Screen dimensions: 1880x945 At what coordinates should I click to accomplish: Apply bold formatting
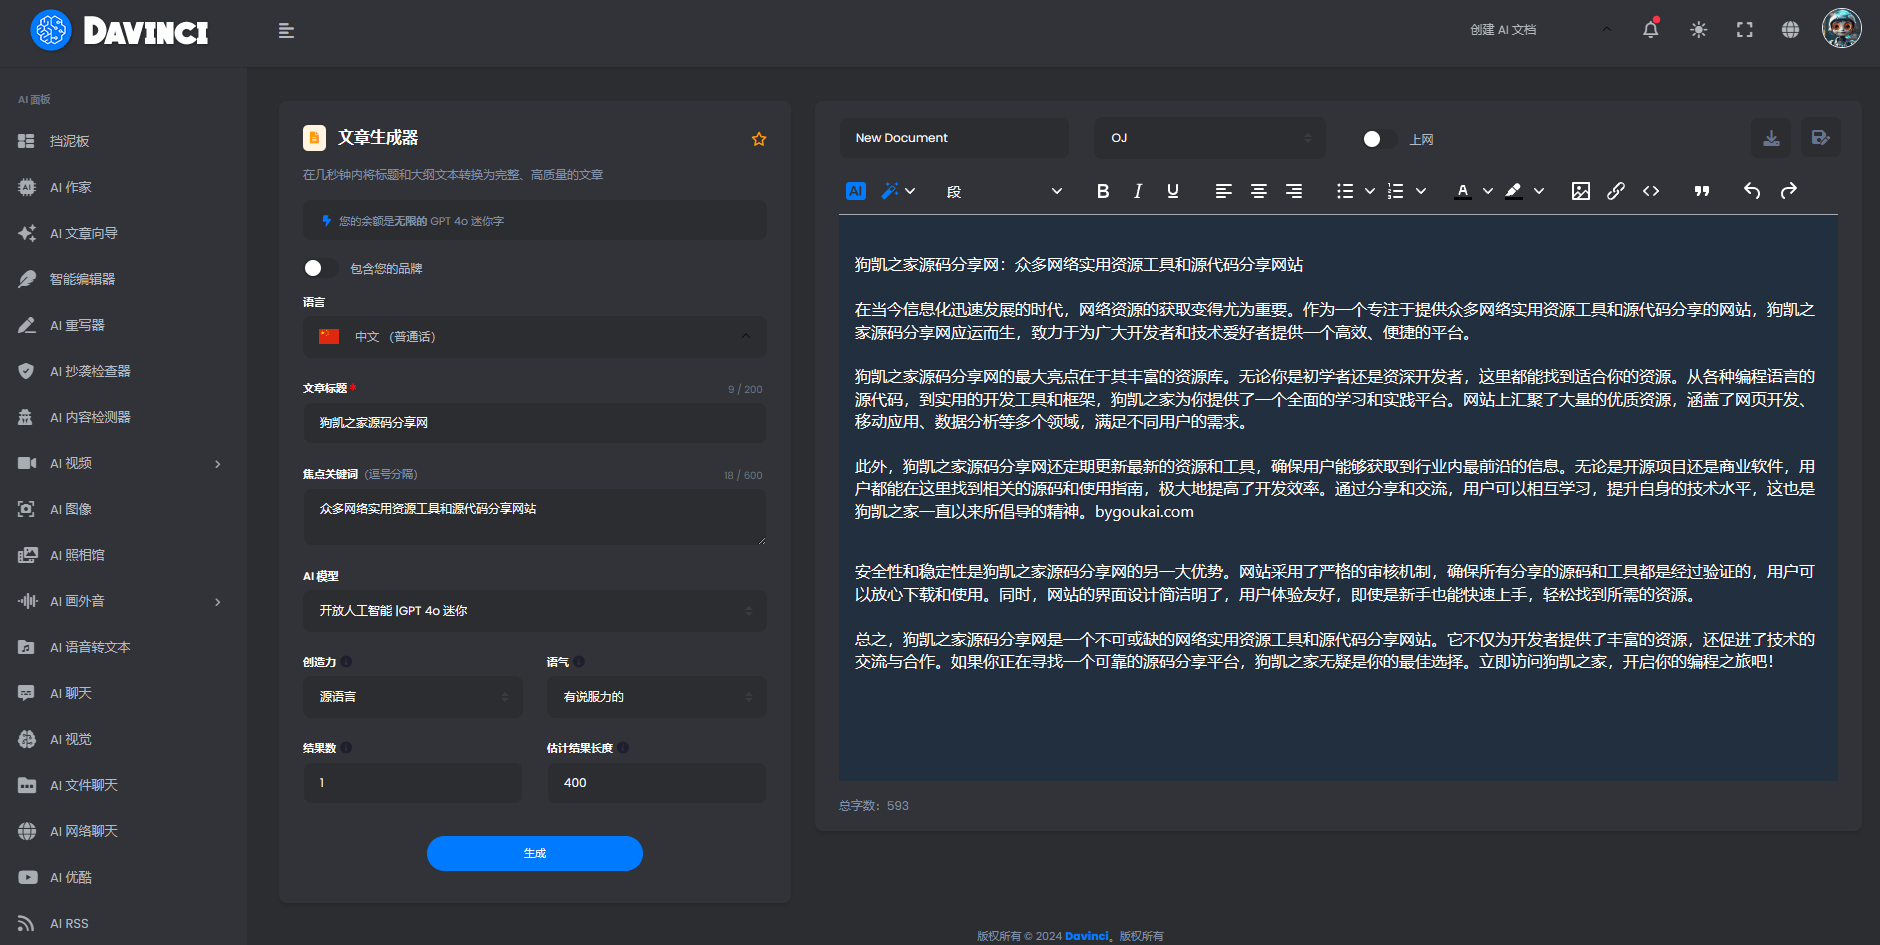pos(1103,191)
